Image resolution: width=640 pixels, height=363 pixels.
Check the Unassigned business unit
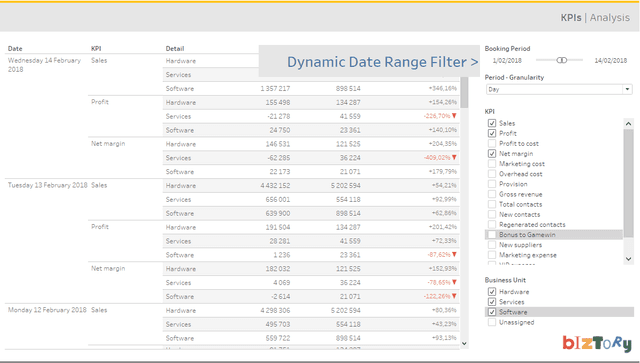pos(492,322)
